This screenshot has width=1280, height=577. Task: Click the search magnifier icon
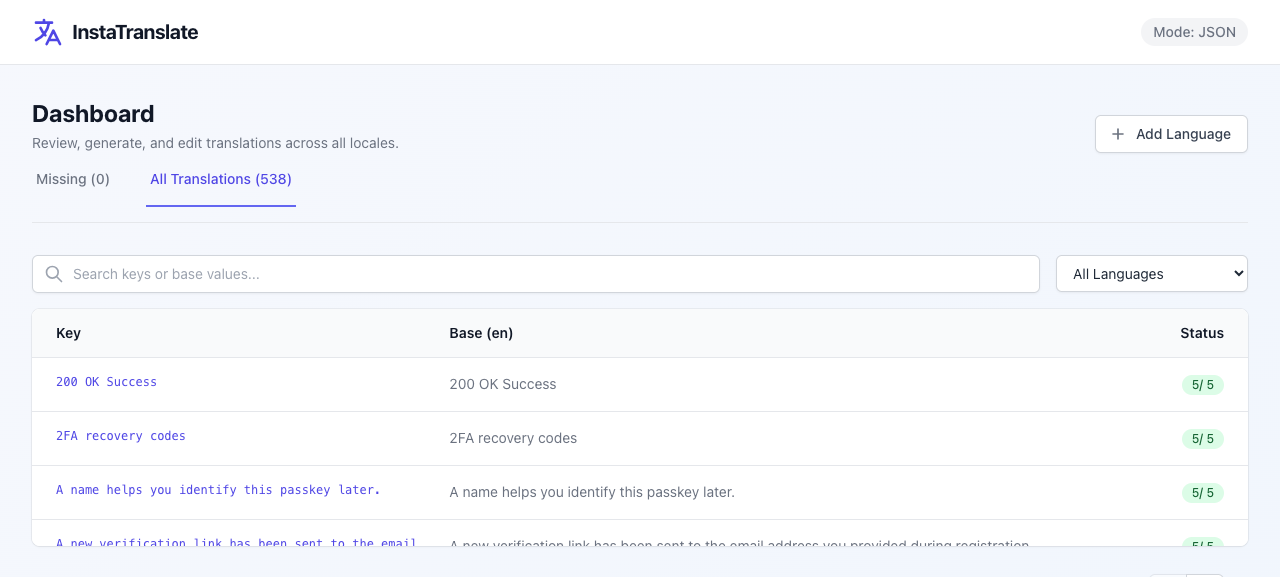click(54, 274)
